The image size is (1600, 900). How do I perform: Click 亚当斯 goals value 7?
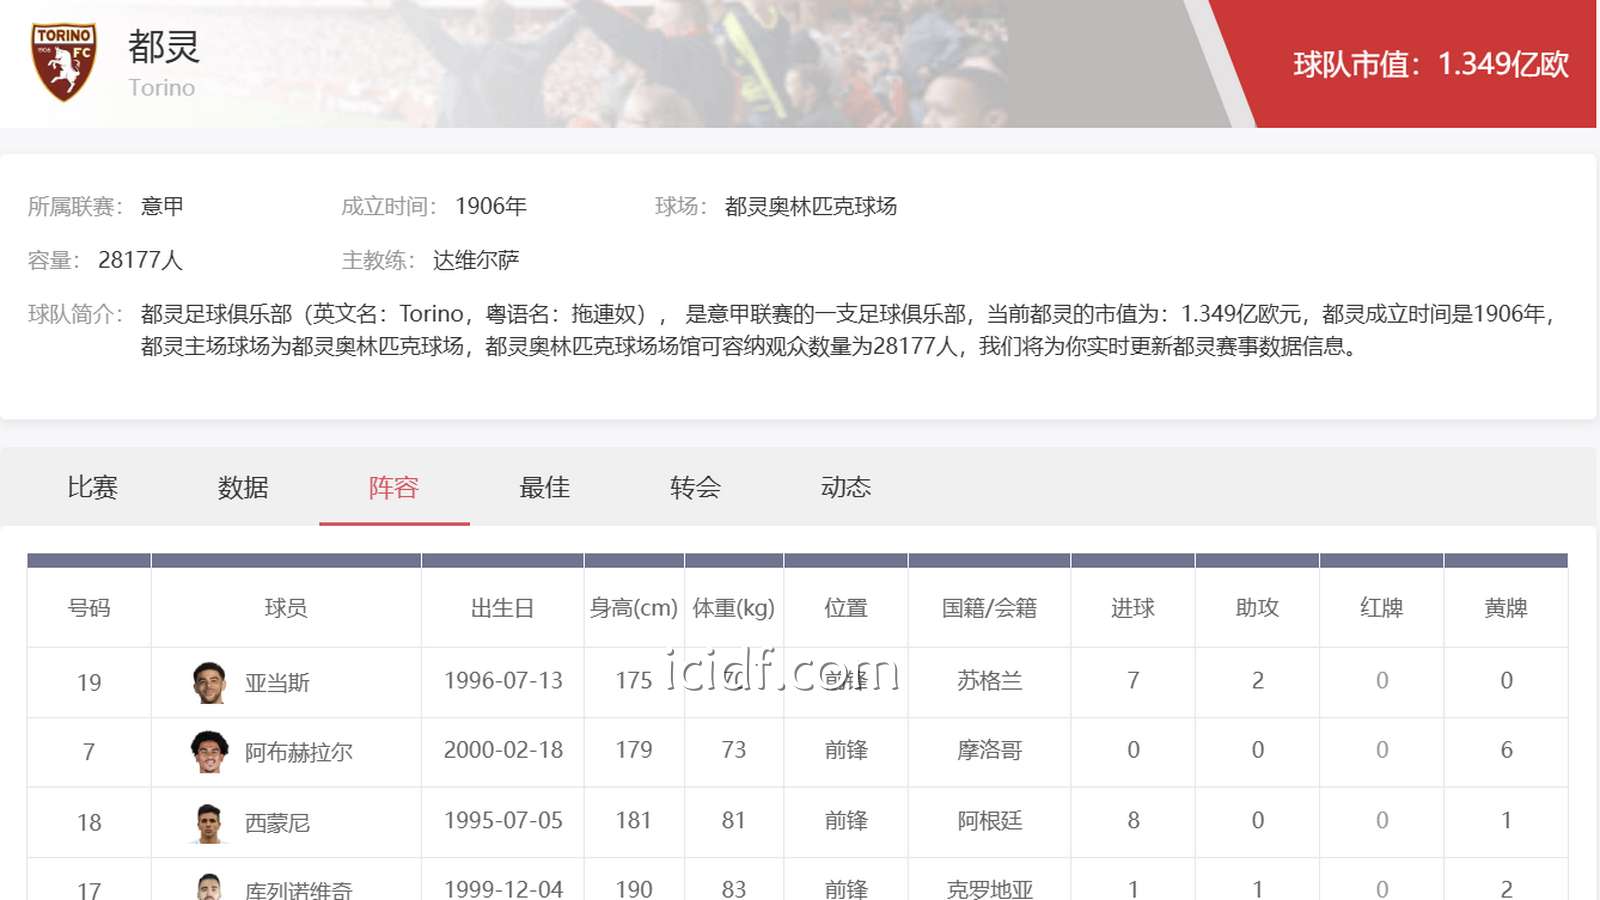[x=1133, y=681]
